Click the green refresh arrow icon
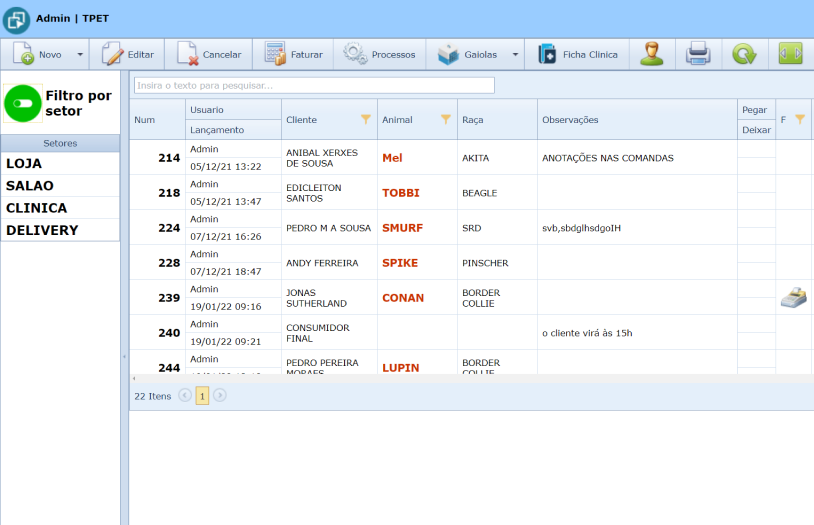Viewport: 814px width, 525px height. [x=744, y=54]
